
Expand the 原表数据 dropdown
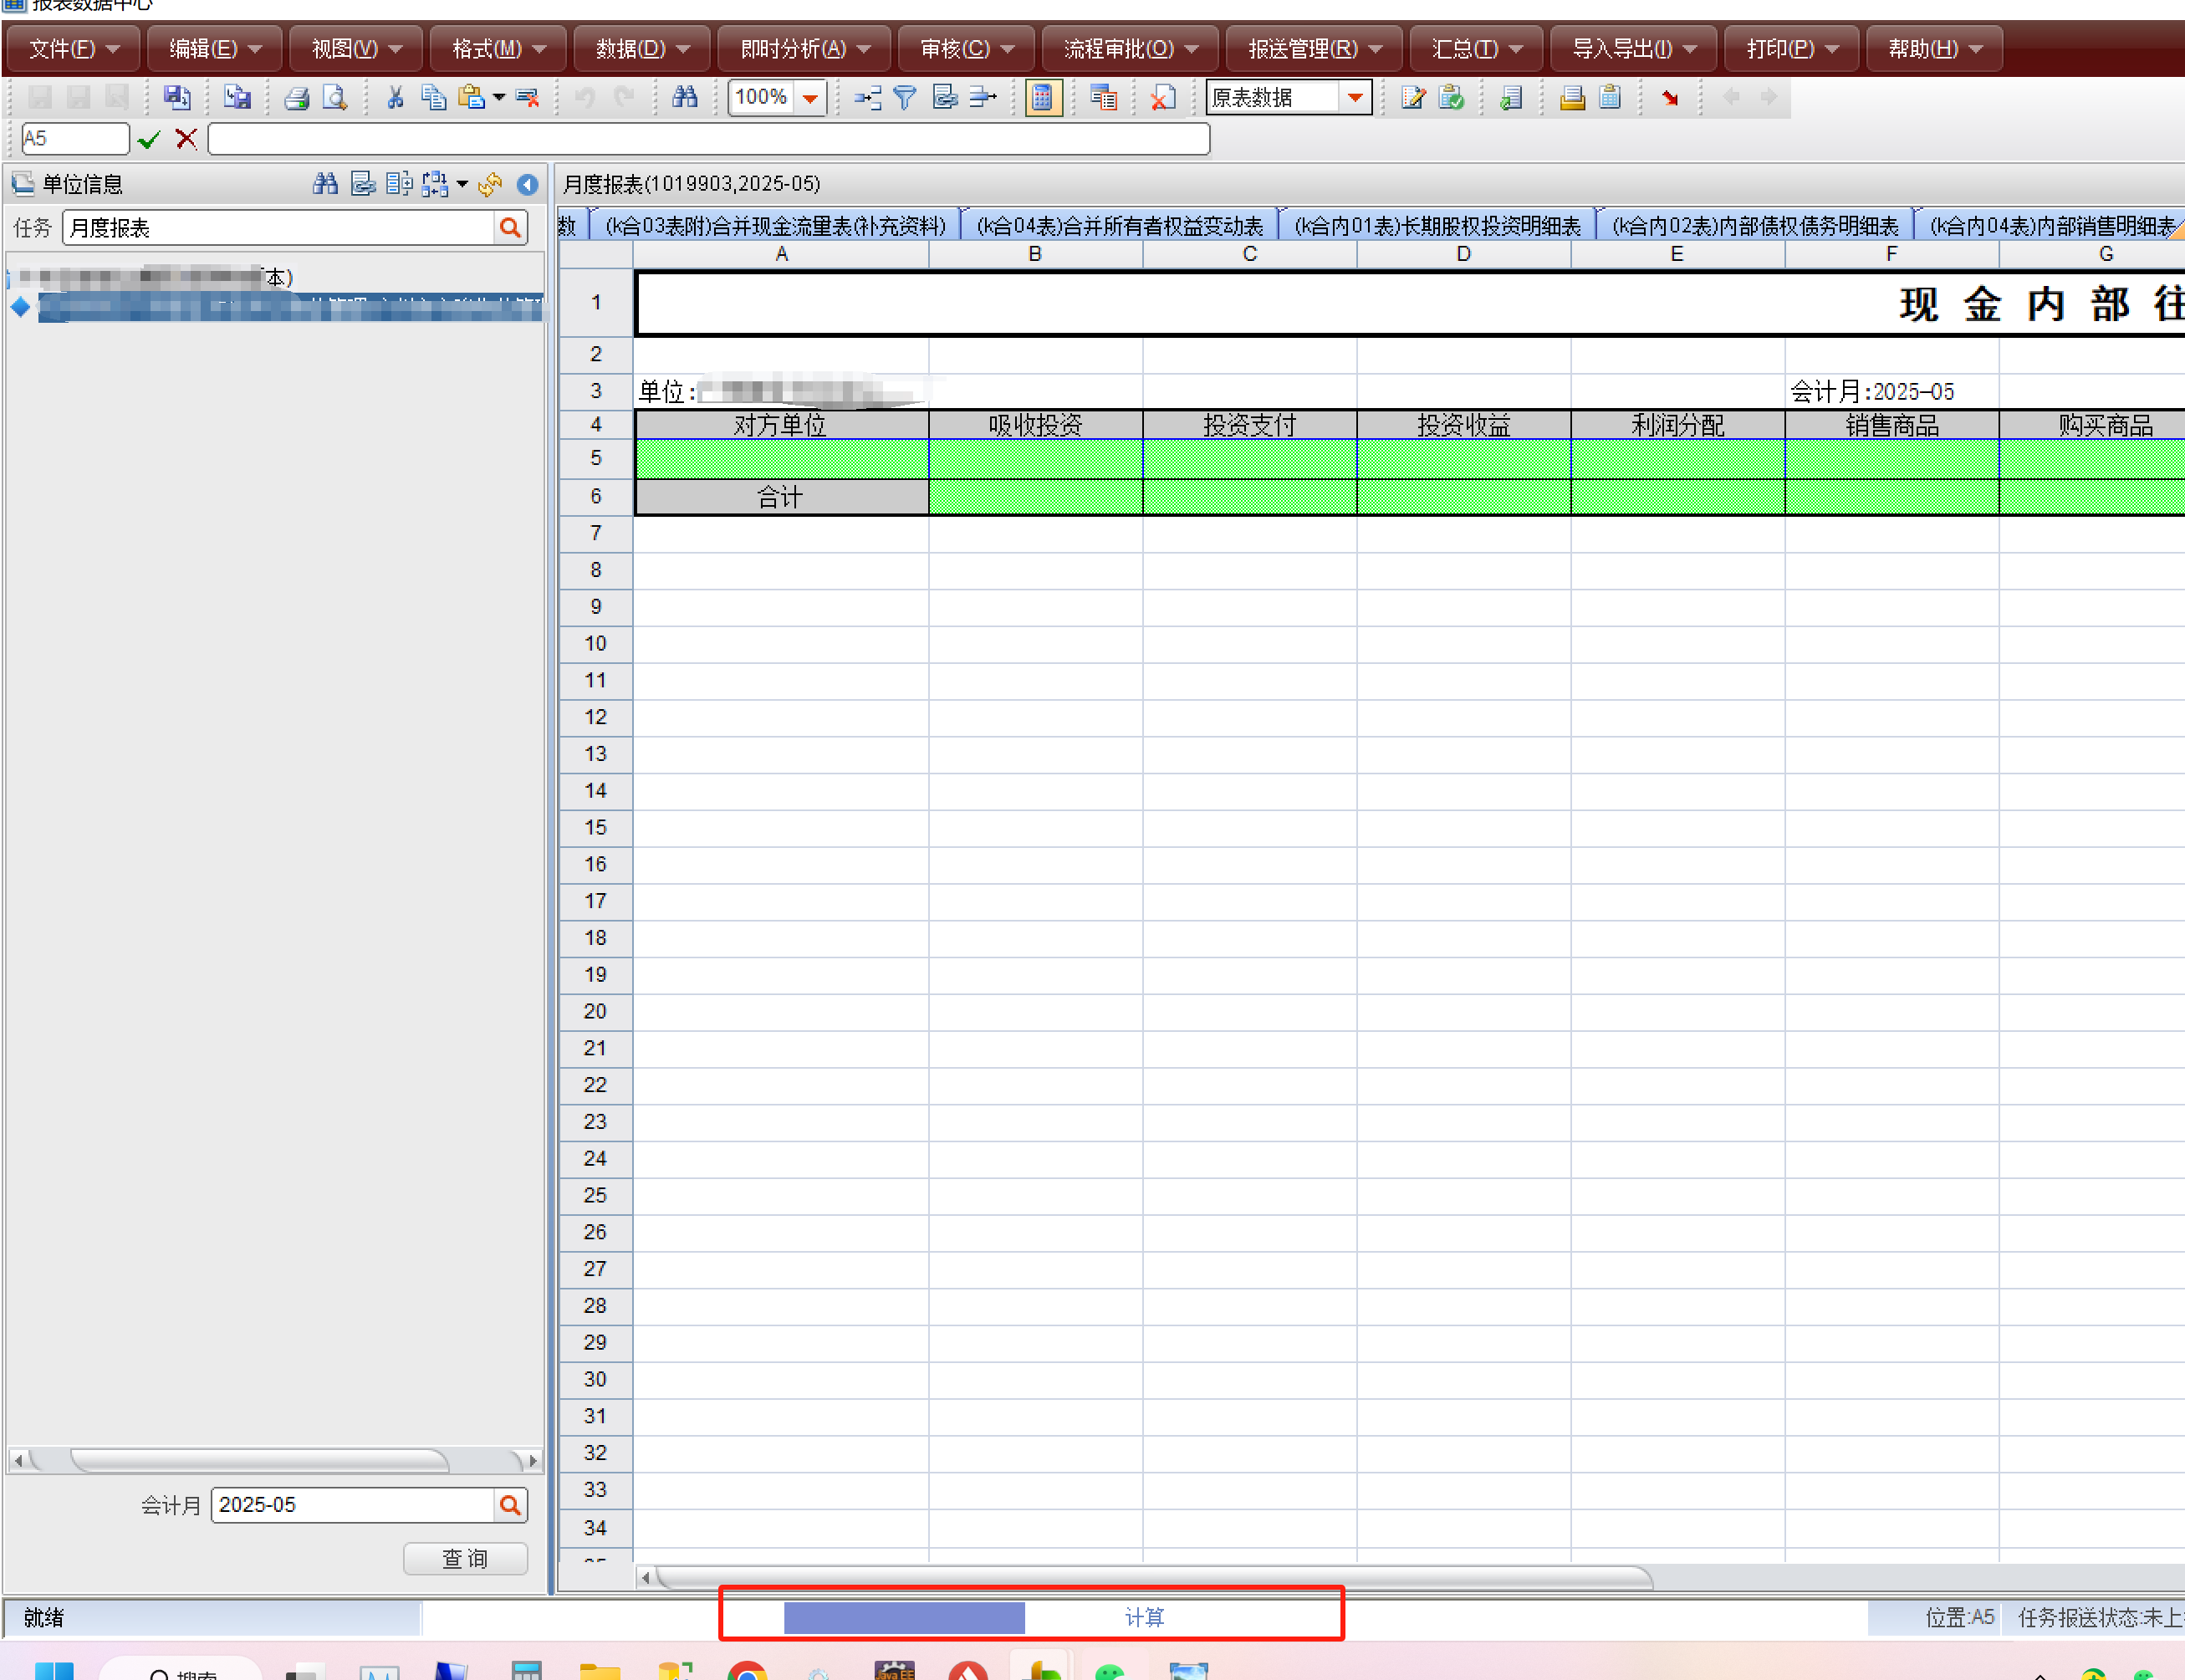coord(1355,98)
